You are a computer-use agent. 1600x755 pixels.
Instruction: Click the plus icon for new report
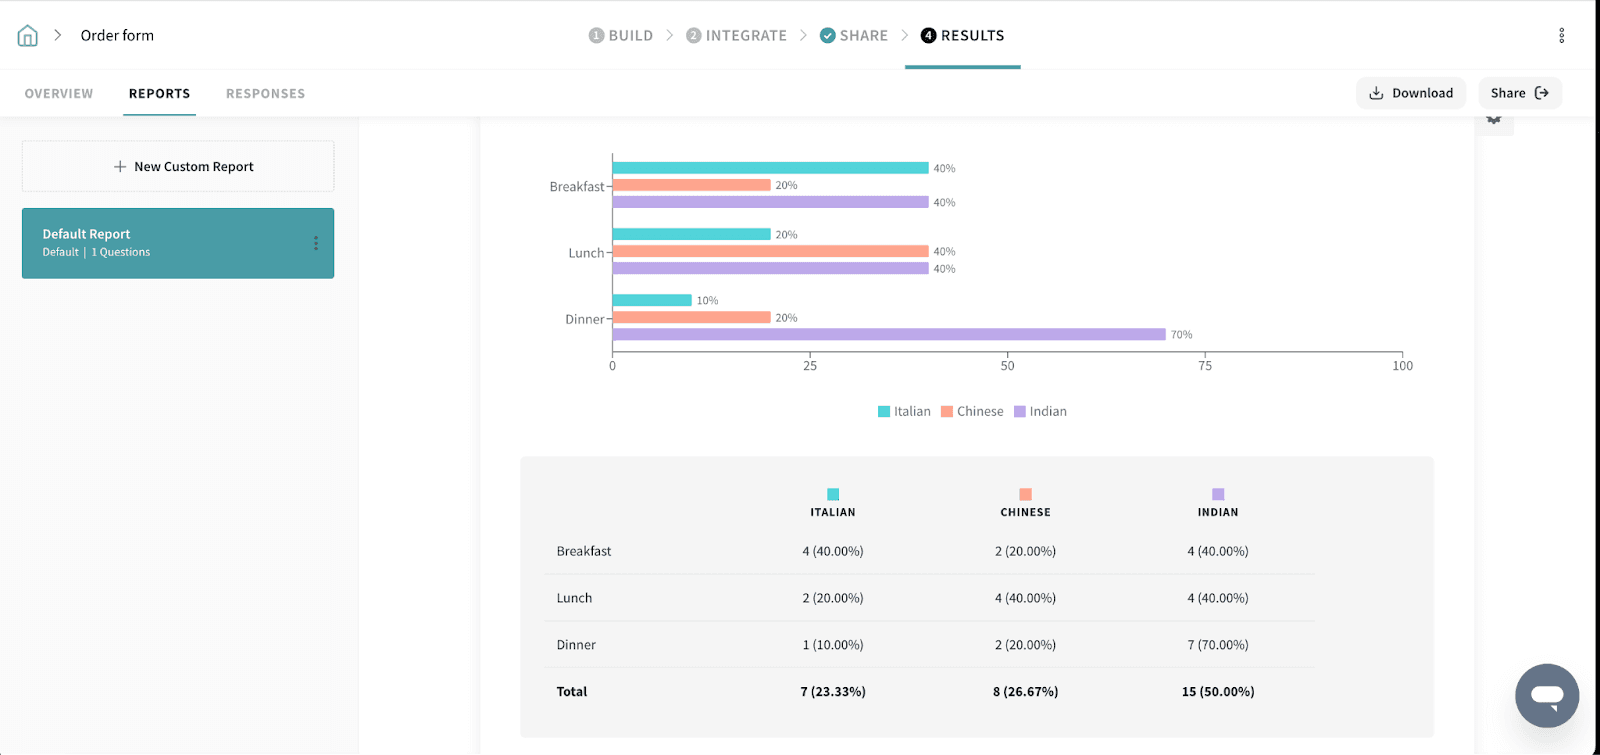click(120, 167)
